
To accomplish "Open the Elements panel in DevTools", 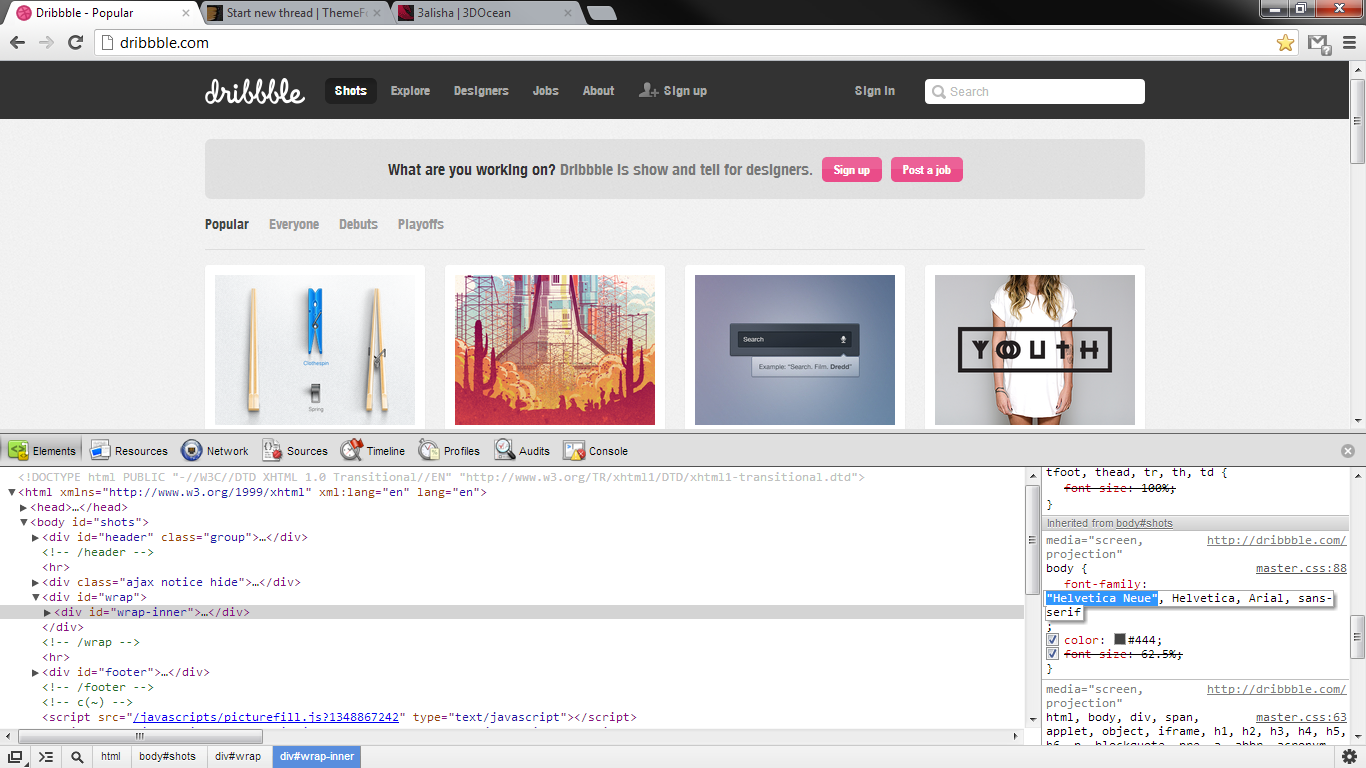I will (x=42, y=451).
